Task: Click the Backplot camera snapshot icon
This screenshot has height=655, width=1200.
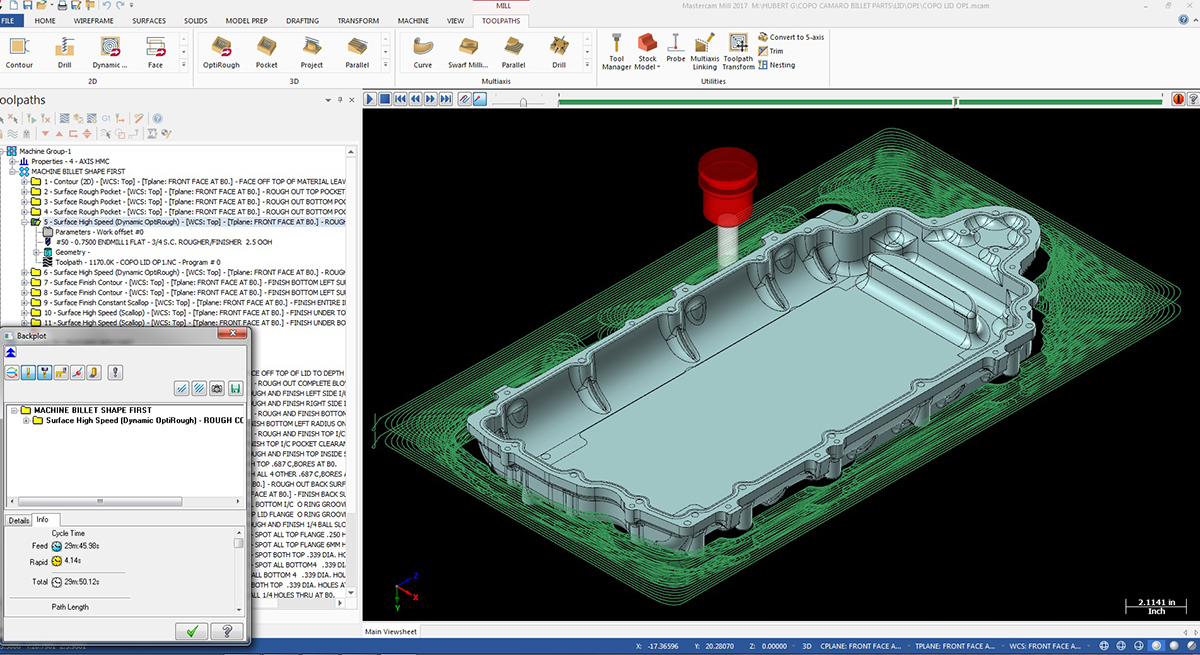Action: 216,388
